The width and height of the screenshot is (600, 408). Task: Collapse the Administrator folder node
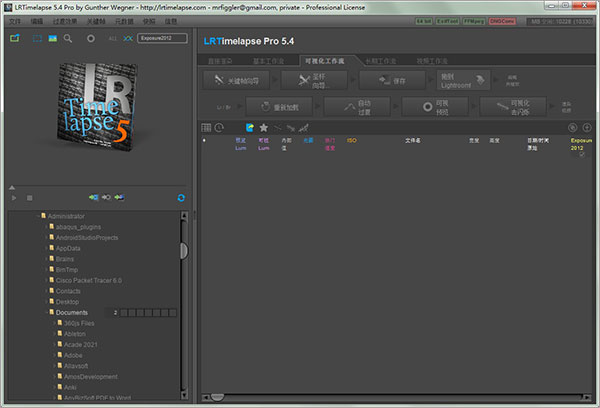(40, 216)
